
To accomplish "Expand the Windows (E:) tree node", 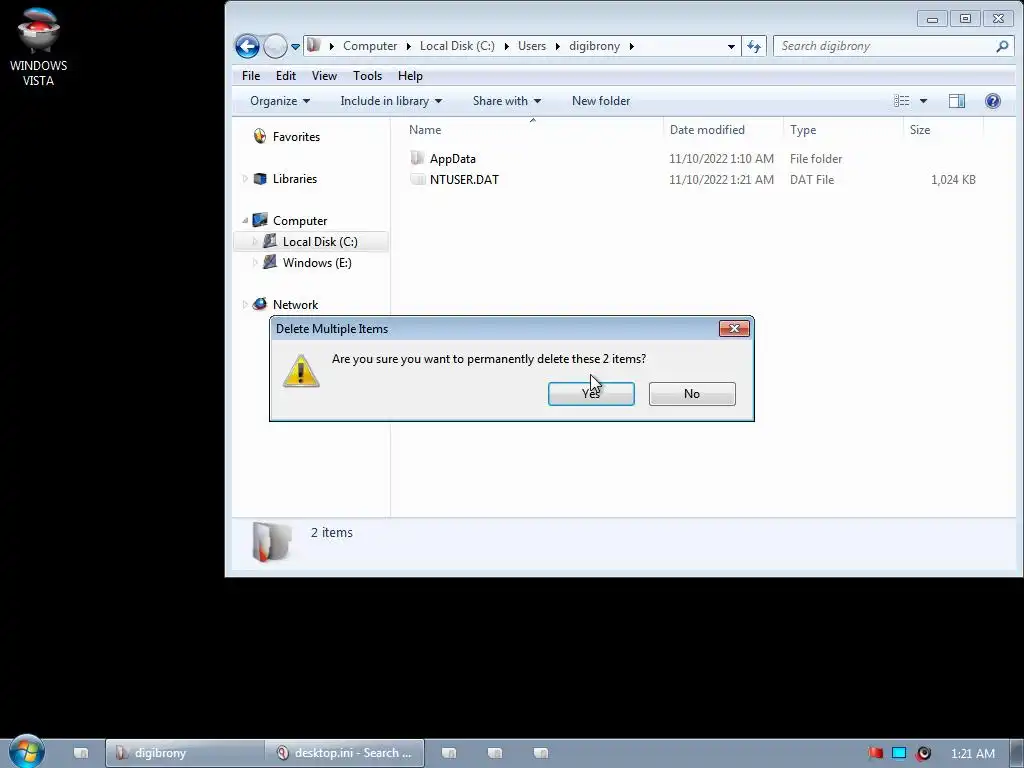I will click(x=255, y=263).
